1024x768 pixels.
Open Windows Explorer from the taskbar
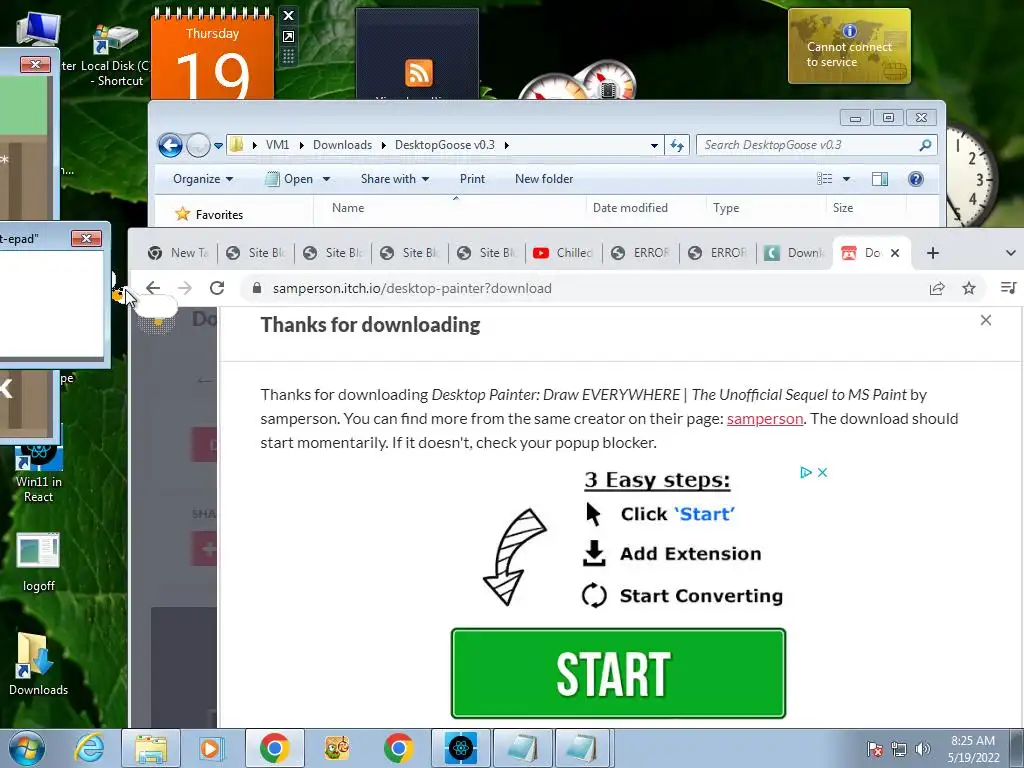tap(151, 748)
